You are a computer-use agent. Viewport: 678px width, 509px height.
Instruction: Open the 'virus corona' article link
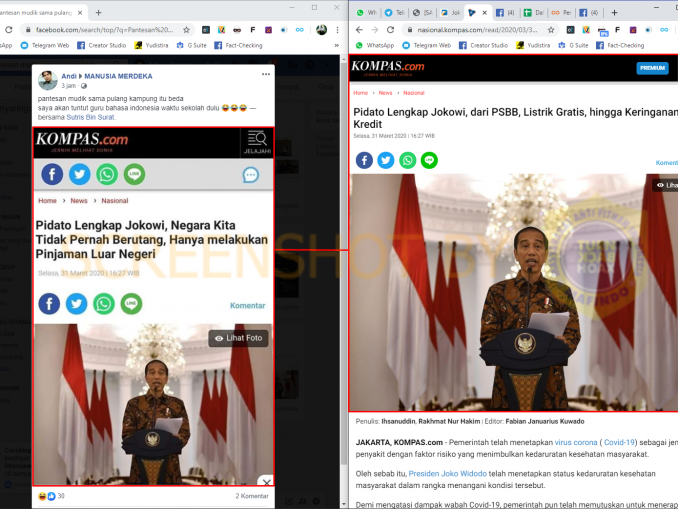click(x=576, y=442)
